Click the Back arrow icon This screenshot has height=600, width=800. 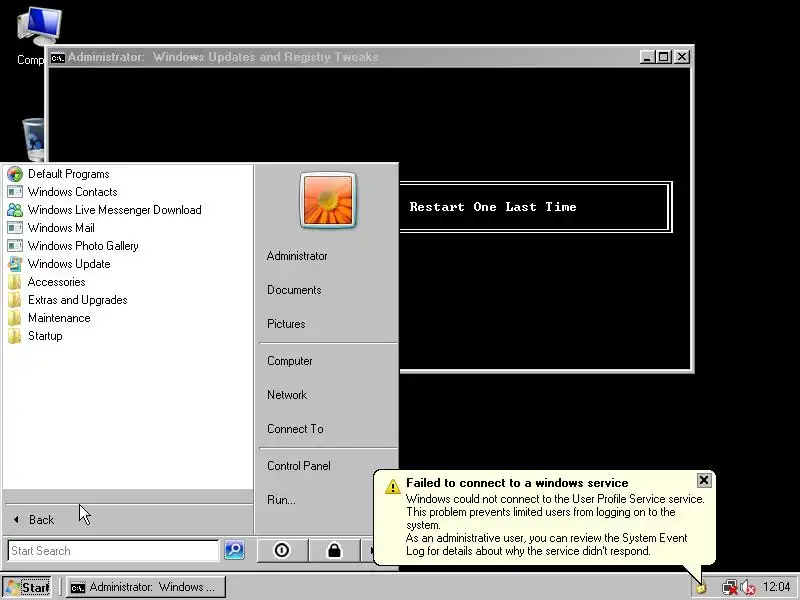coord(16,519)
